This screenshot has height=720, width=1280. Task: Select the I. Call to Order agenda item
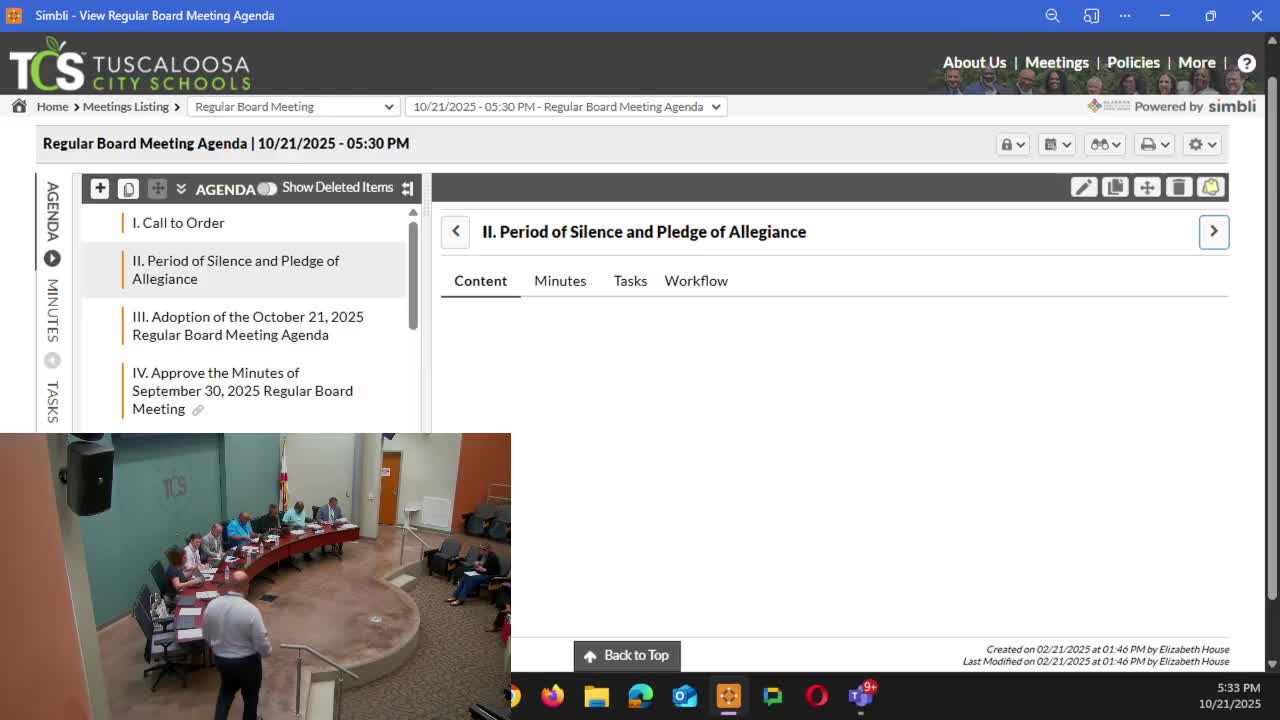pos(178,223)
